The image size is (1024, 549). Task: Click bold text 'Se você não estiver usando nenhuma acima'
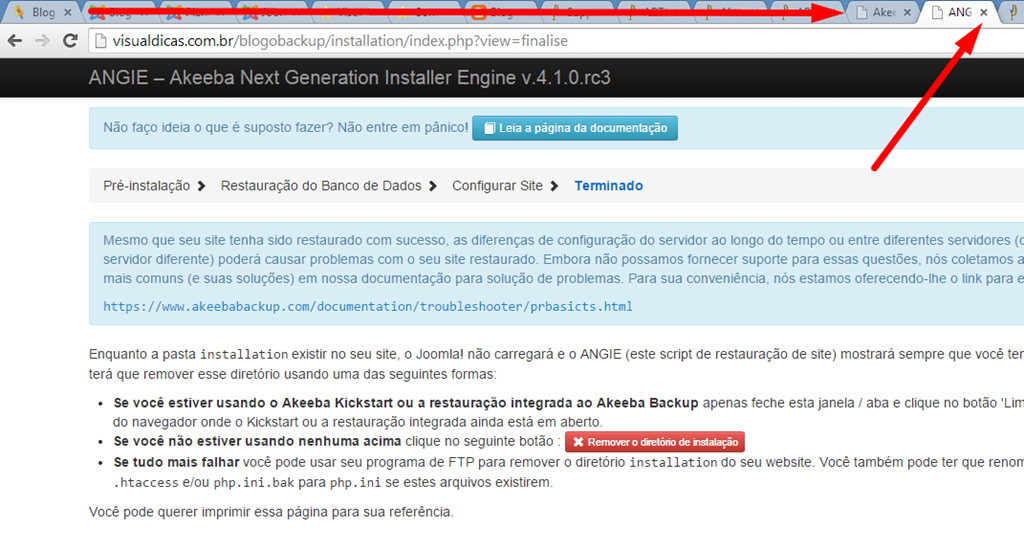pos(257,441)
